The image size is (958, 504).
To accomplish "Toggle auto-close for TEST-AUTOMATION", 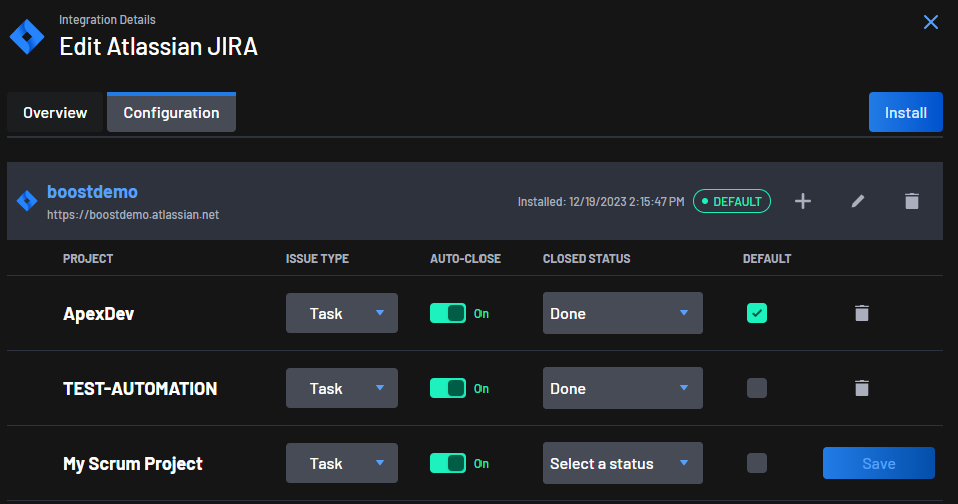I will click(448, 388).
